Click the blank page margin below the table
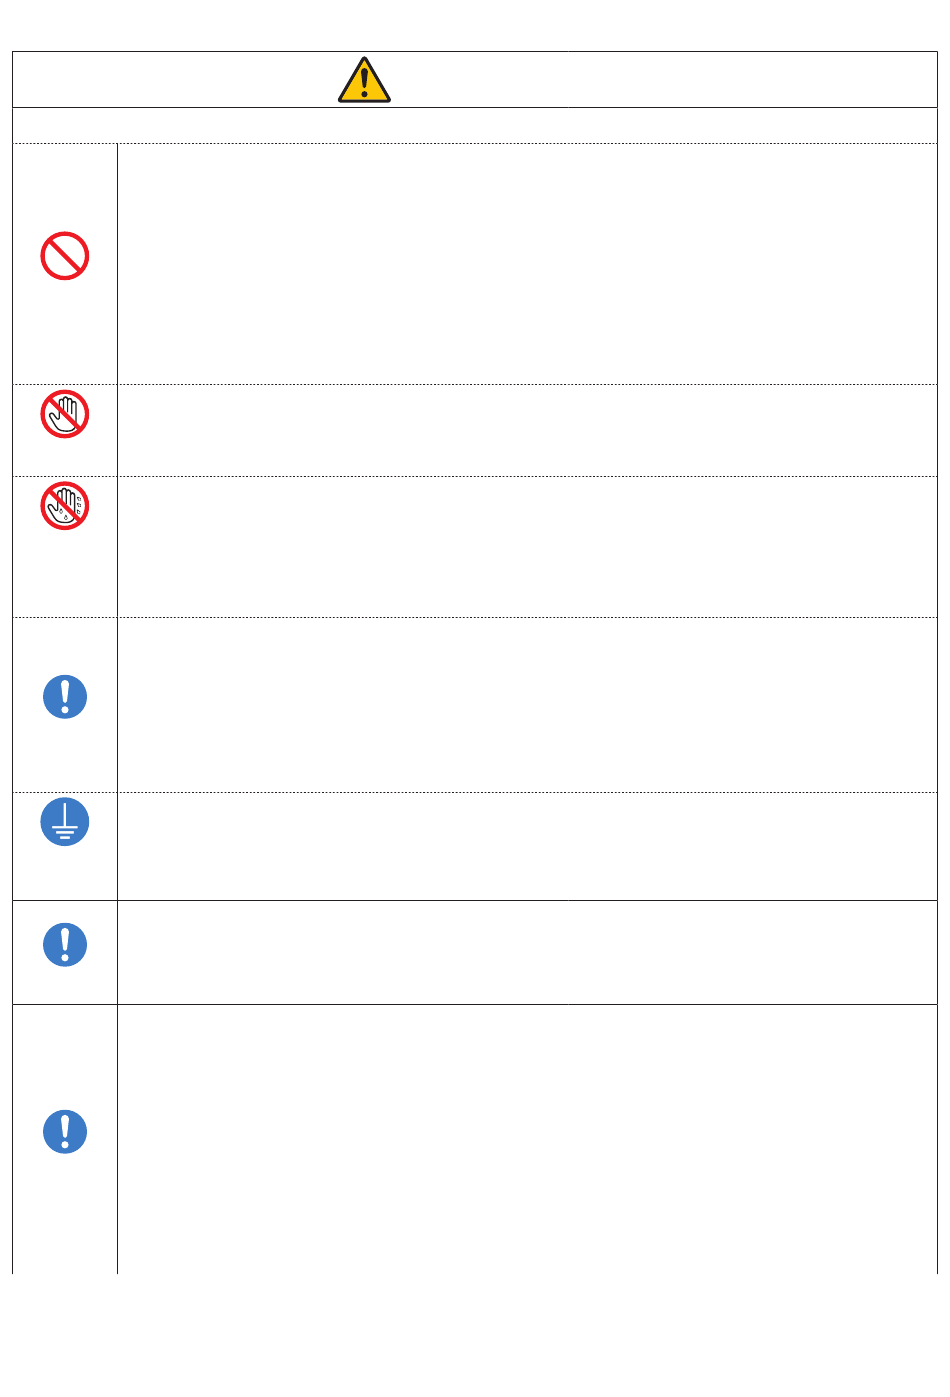950x1397 pixels. [475, 1335]
